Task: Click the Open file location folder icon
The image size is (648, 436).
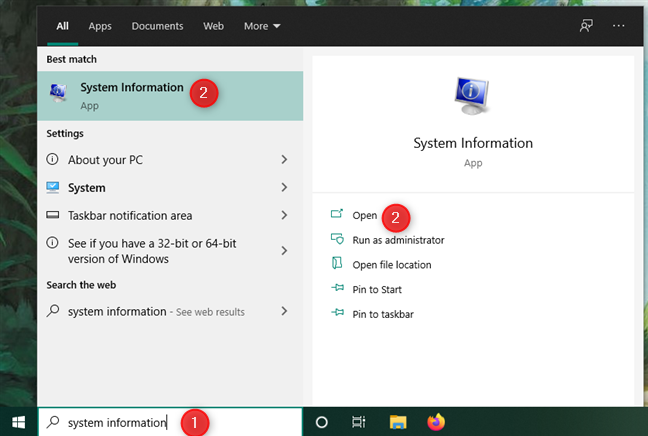Action: [x=337, y=263]
